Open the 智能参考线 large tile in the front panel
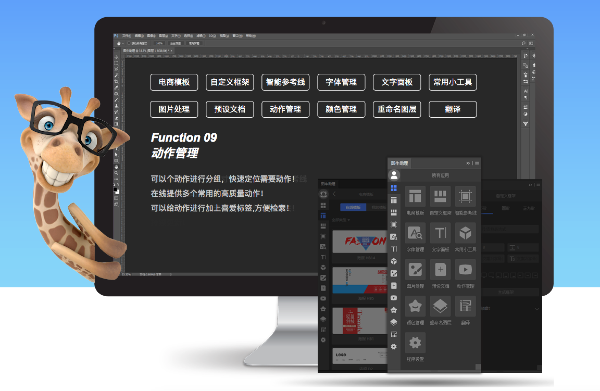The image size is (600, 391). point(465,197)
